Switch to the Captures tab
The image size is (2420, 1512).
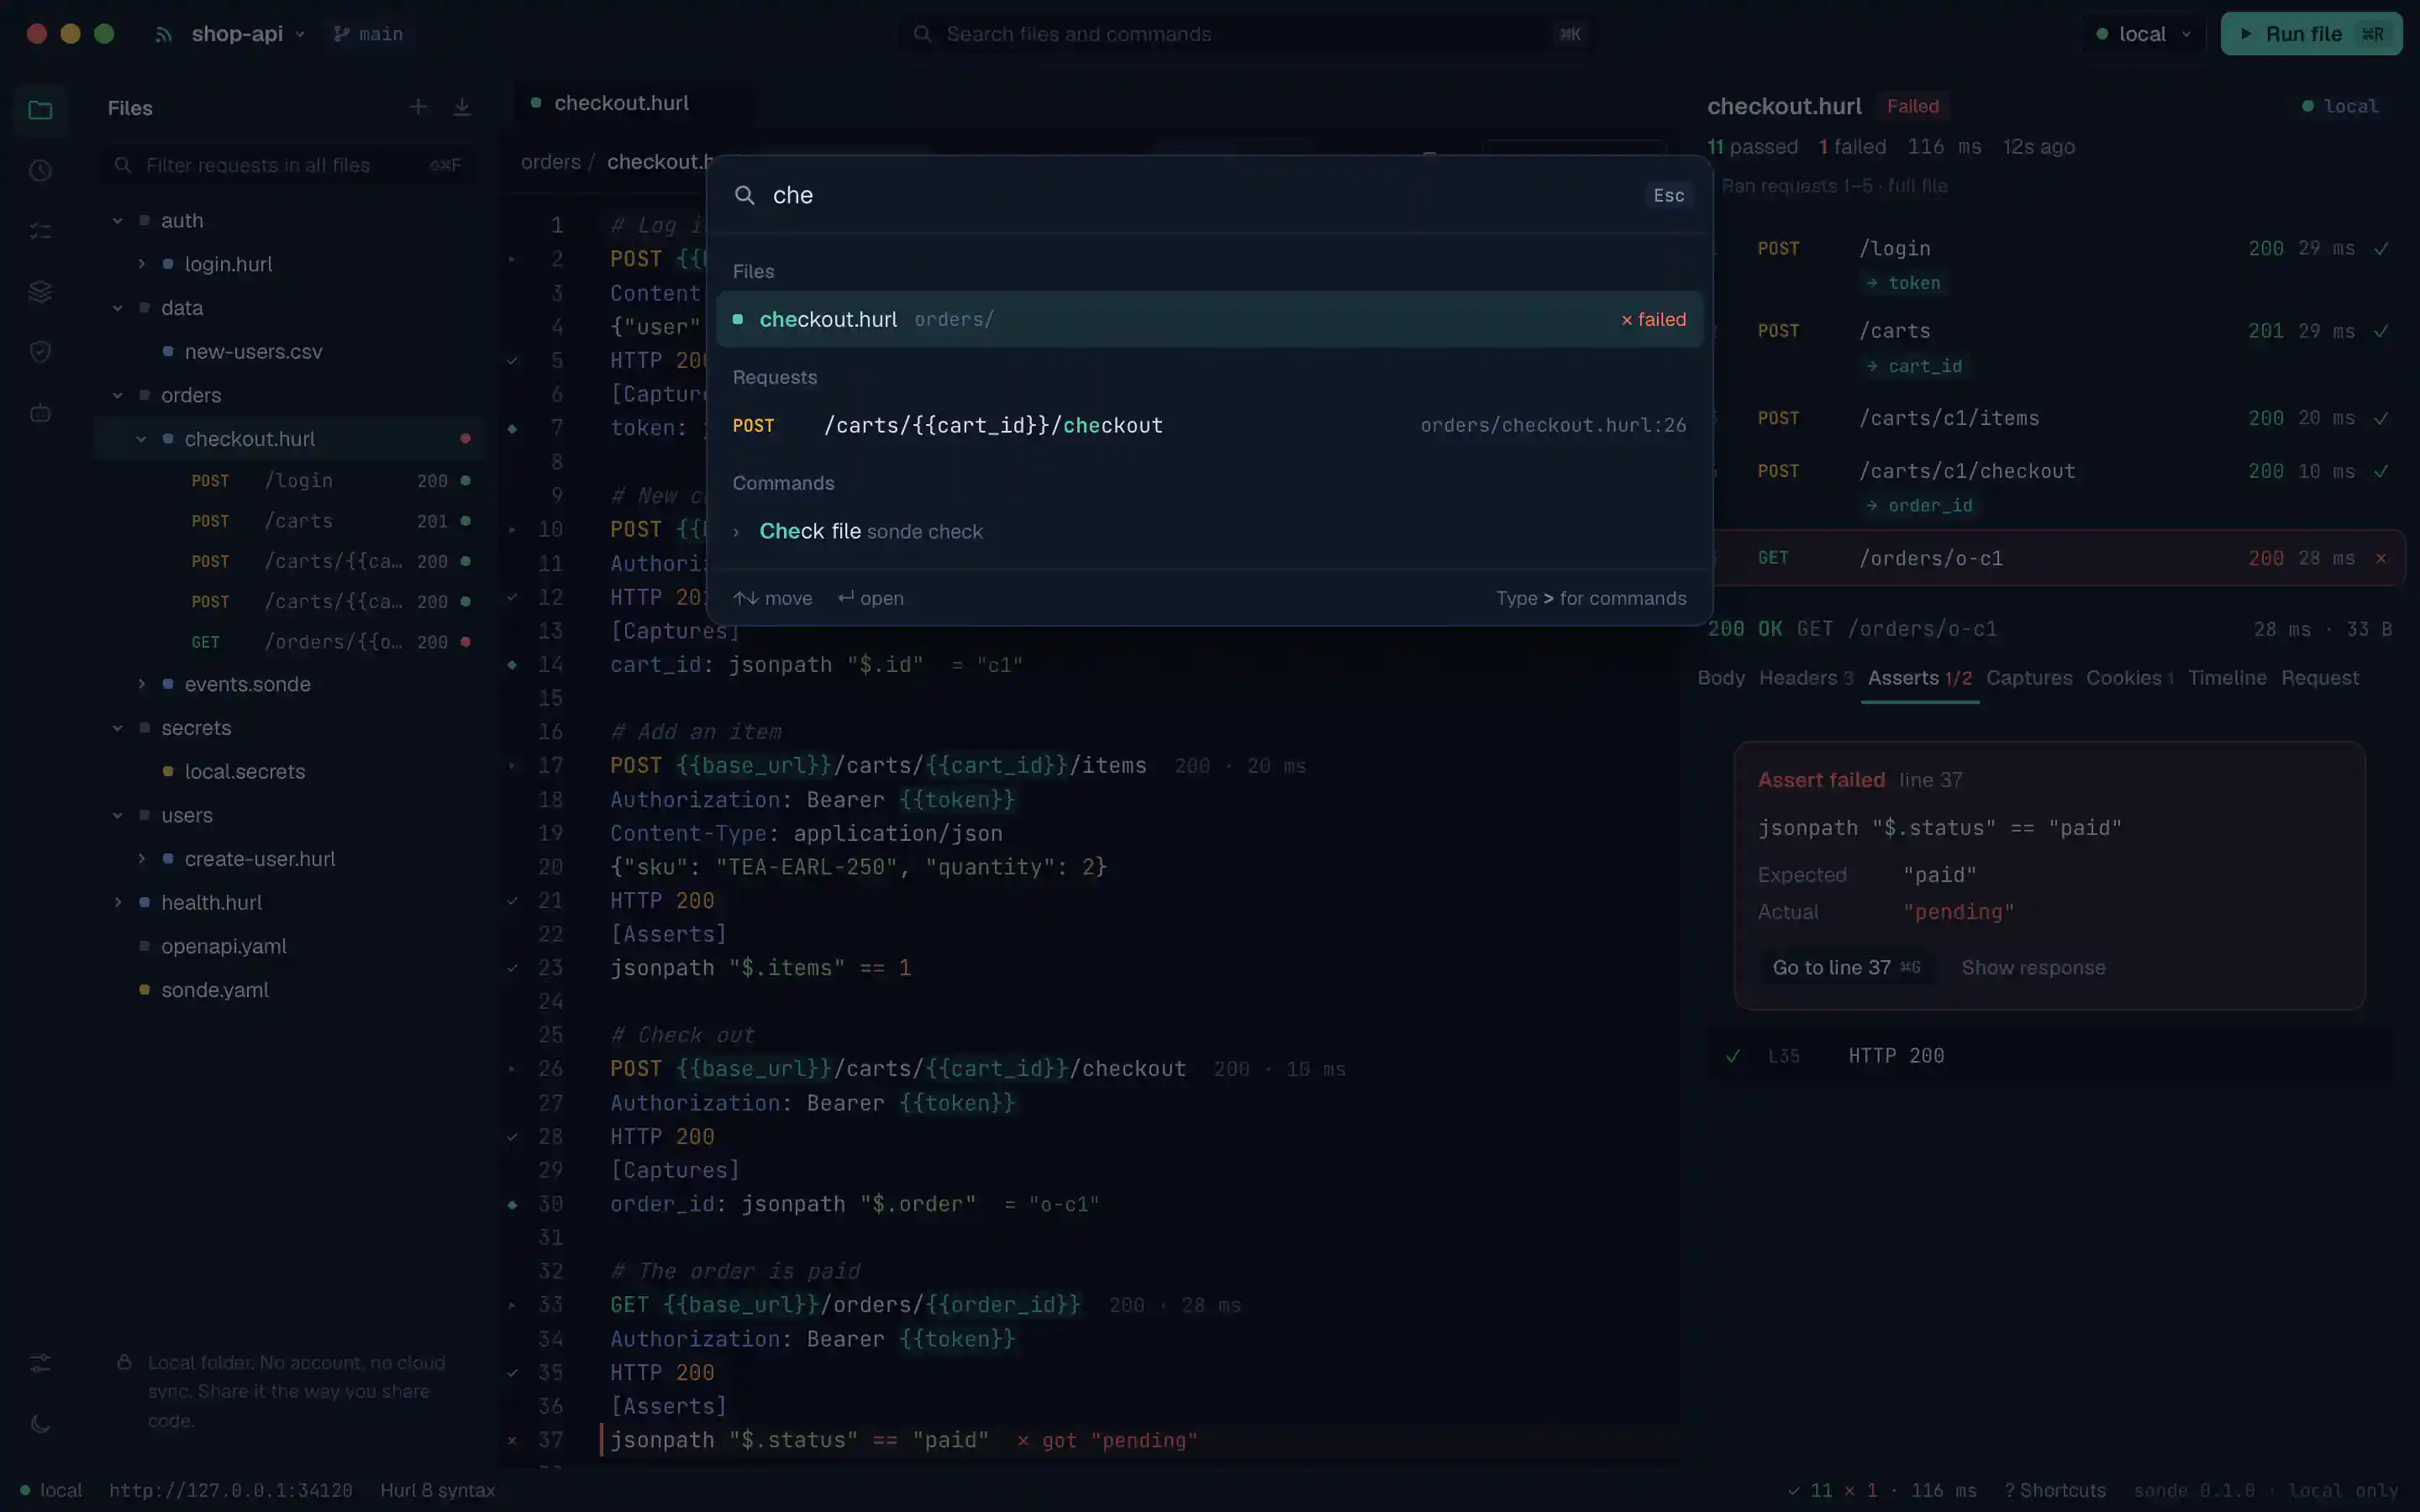[x=2029, y=678]
